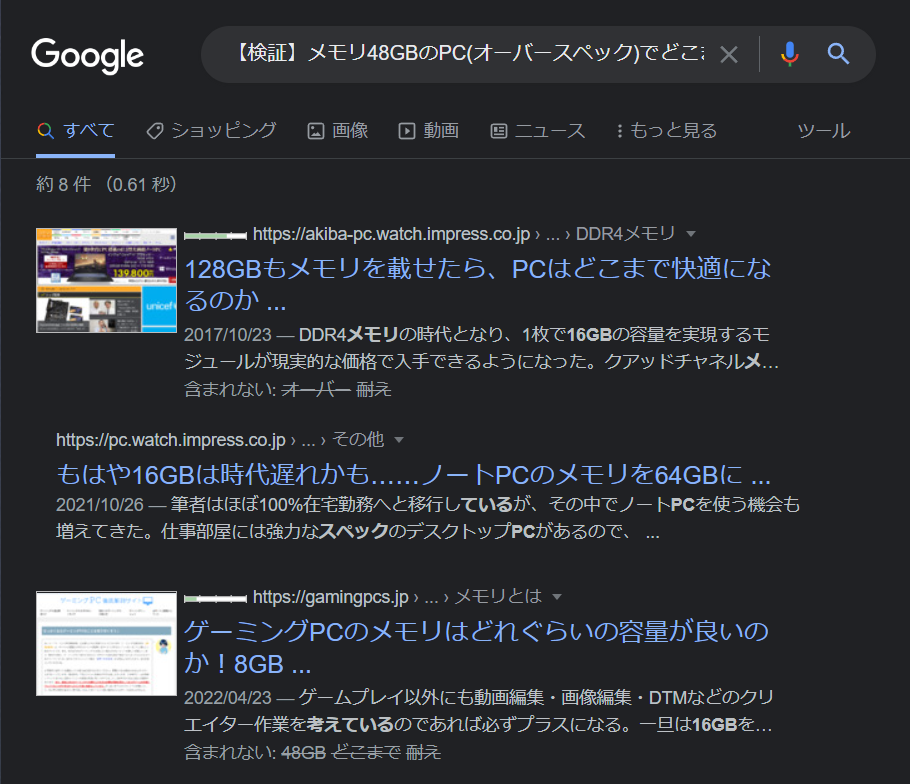Open the ショッピング tab

point(211,130)
